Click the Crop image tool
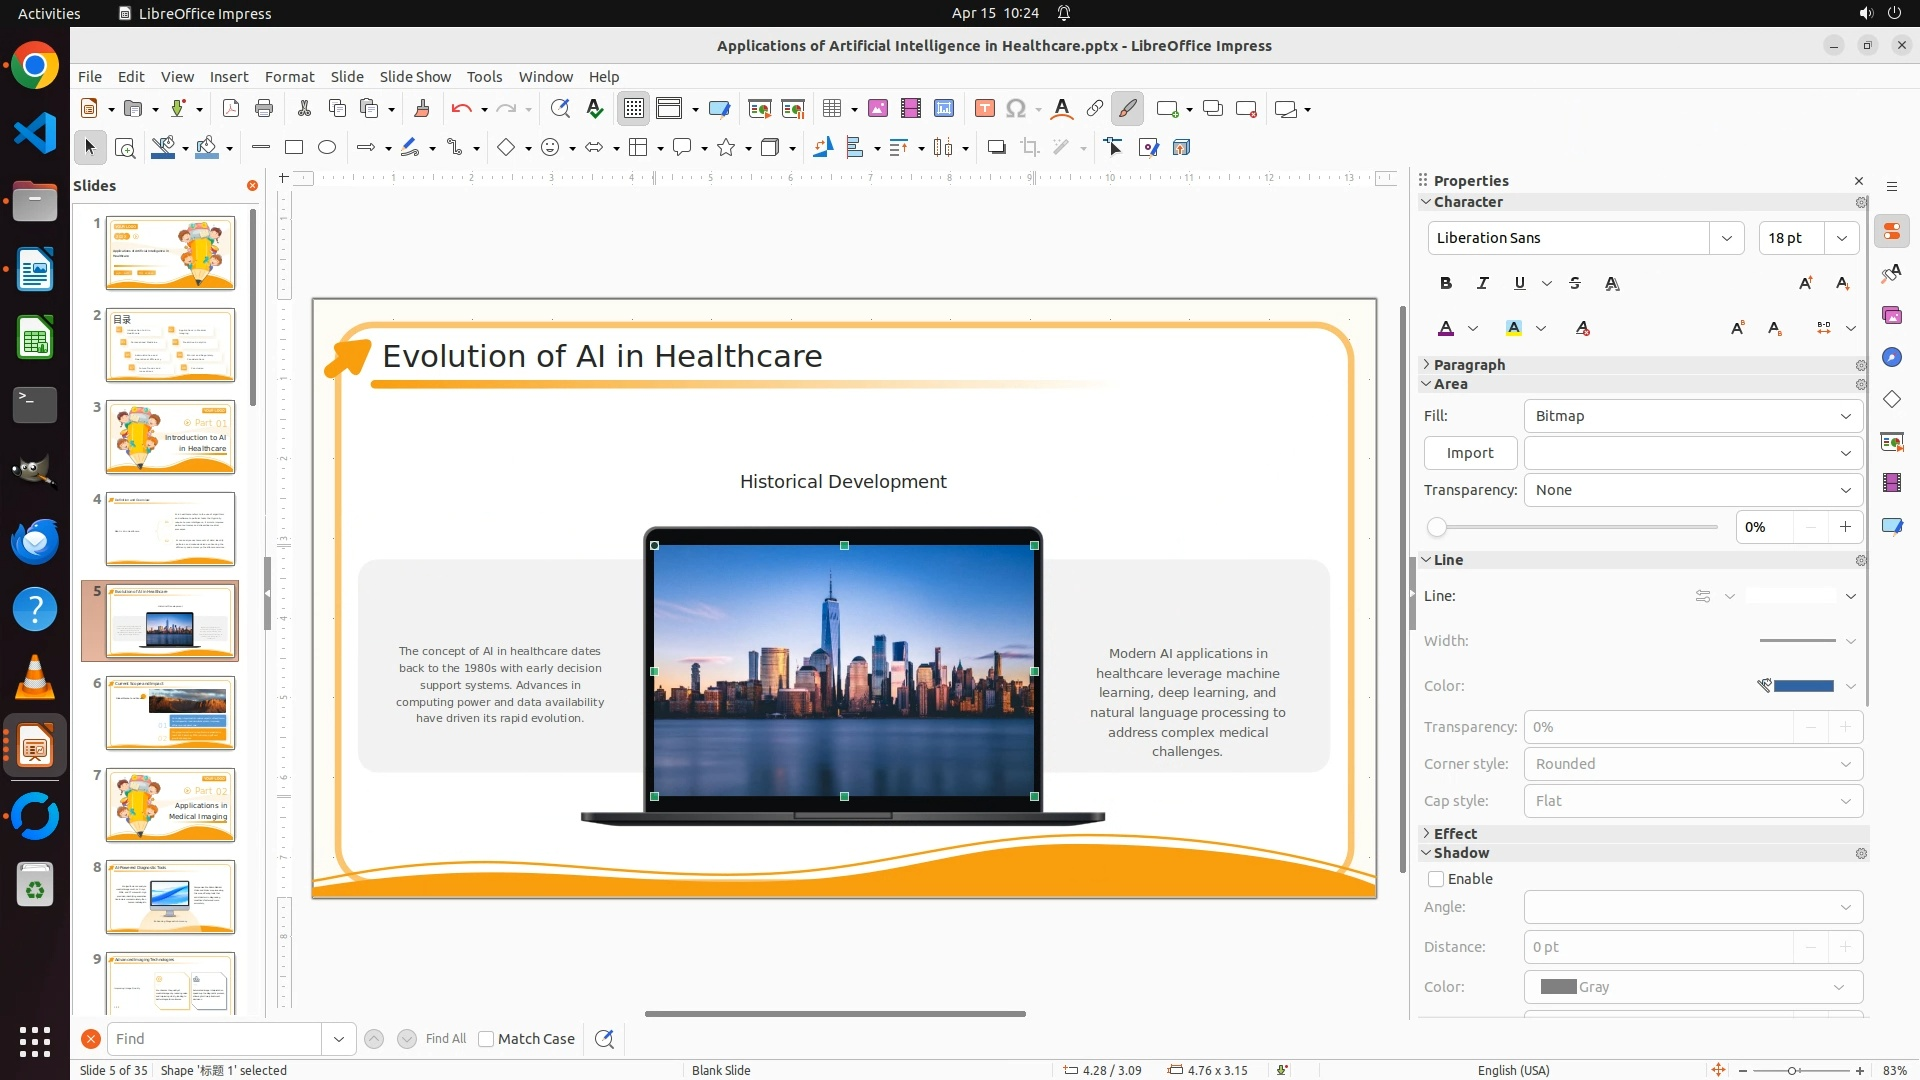Screen dimensions: 1920x1080 point(1030,148)
